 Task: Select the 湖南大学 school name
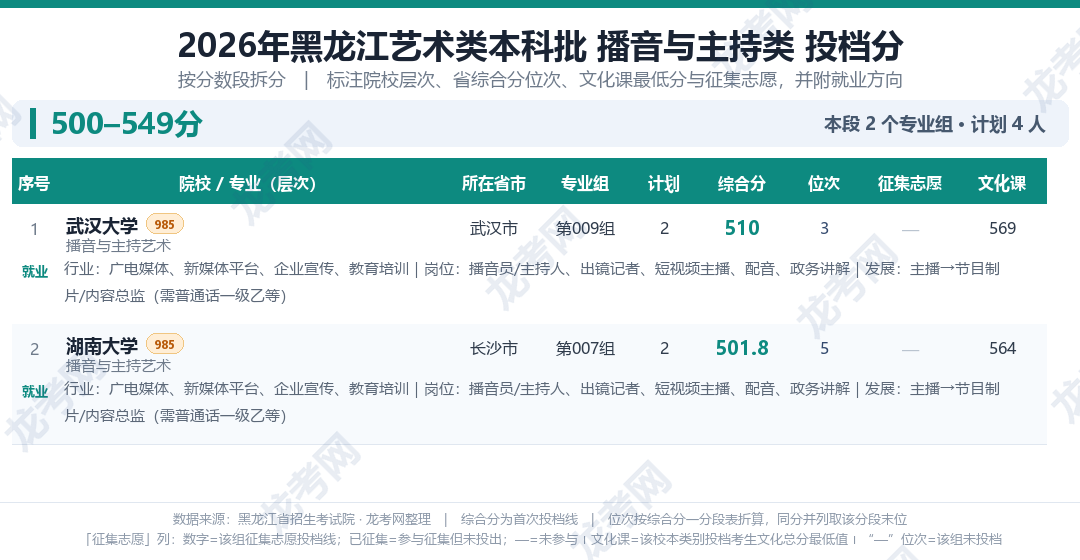tap(102, 345)
